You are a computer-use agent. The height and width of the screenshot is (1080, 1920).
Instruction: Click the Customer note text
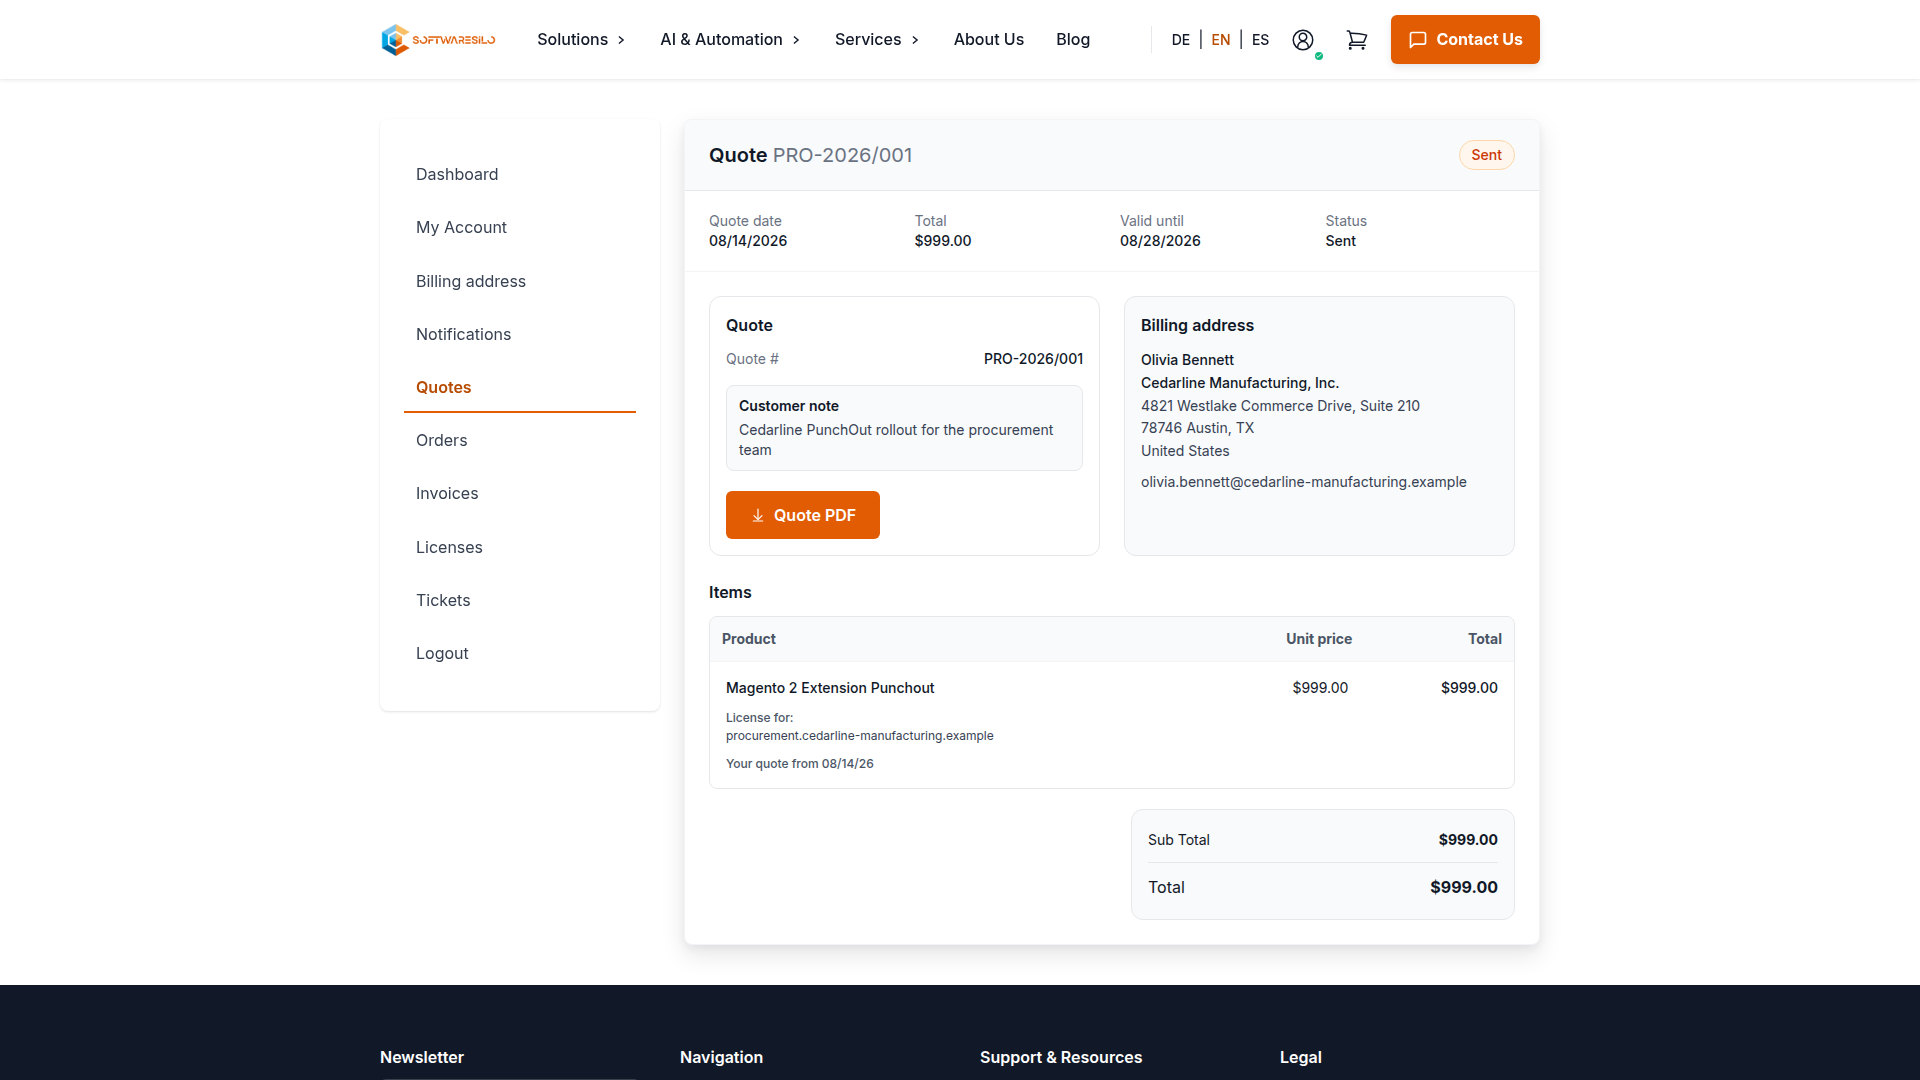(896, 440)
